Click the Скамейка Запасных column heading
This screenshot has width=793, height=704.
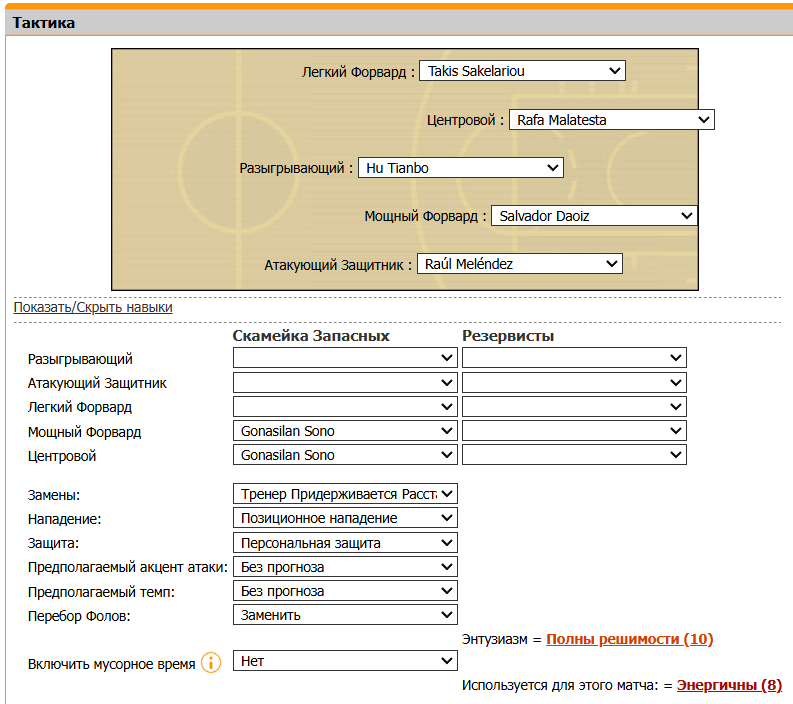click(311, 336)
